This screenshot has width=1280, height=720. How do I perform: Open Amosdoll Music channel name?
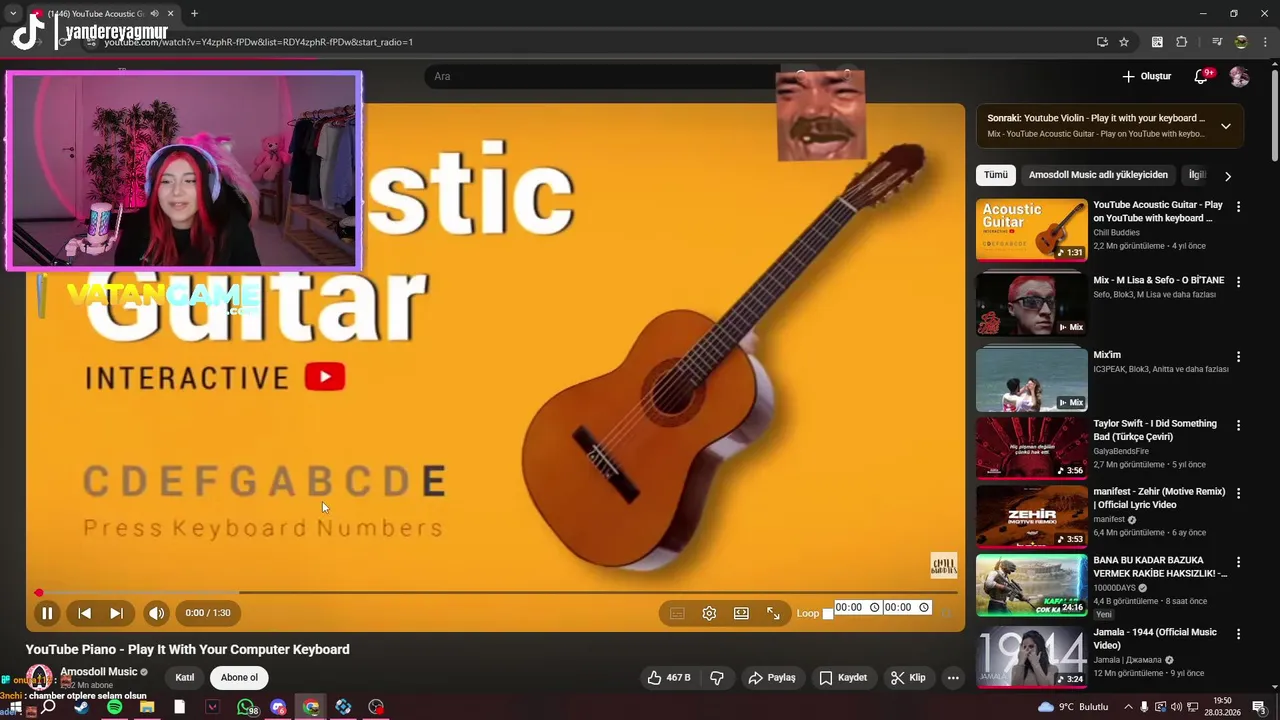point(98,672)
